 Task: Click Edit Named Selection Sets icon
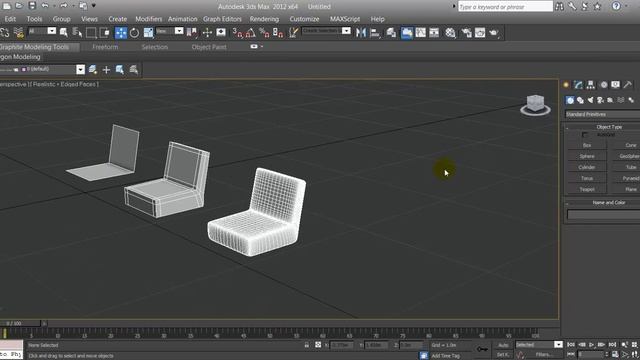click(293, 33)
